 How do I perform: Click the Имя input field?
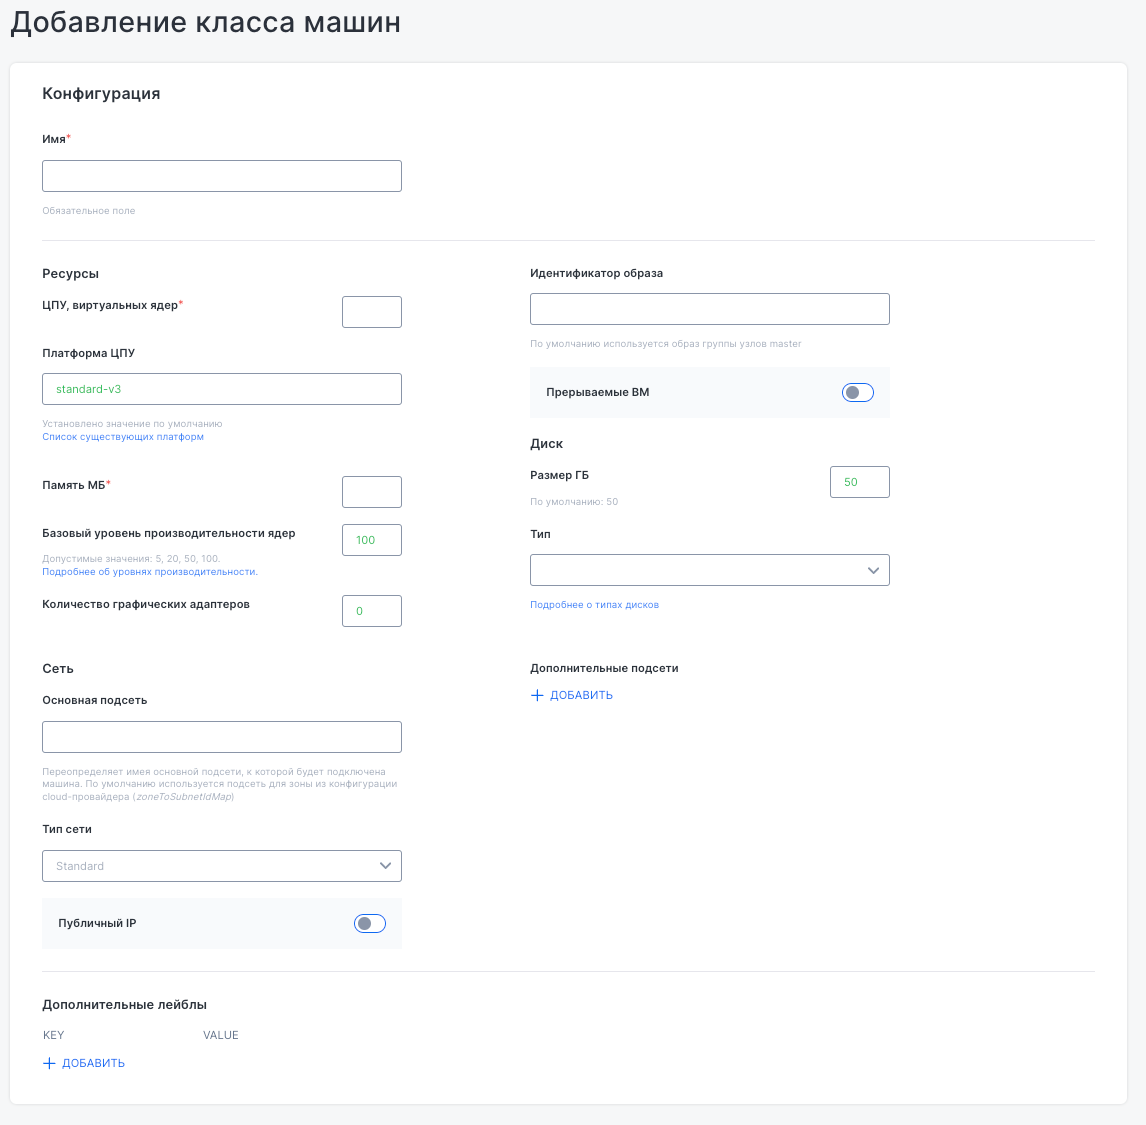pos(221,176)
